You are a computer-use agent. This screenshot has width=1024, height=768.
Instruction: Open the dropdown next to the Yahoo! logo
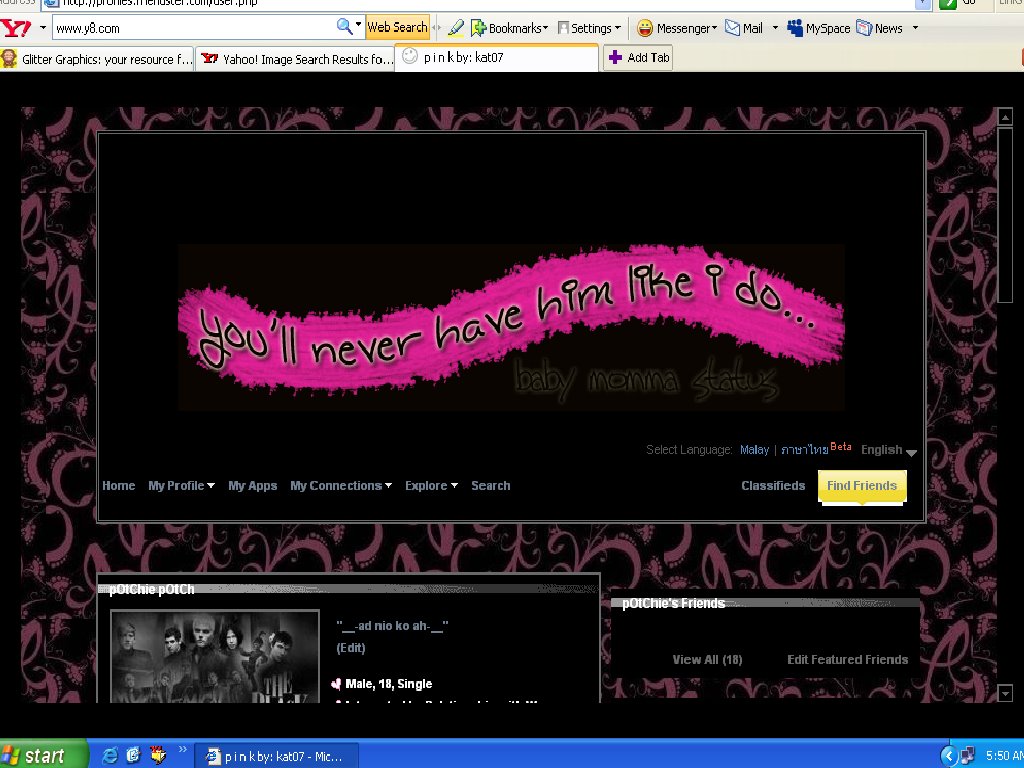pos(43,28)
